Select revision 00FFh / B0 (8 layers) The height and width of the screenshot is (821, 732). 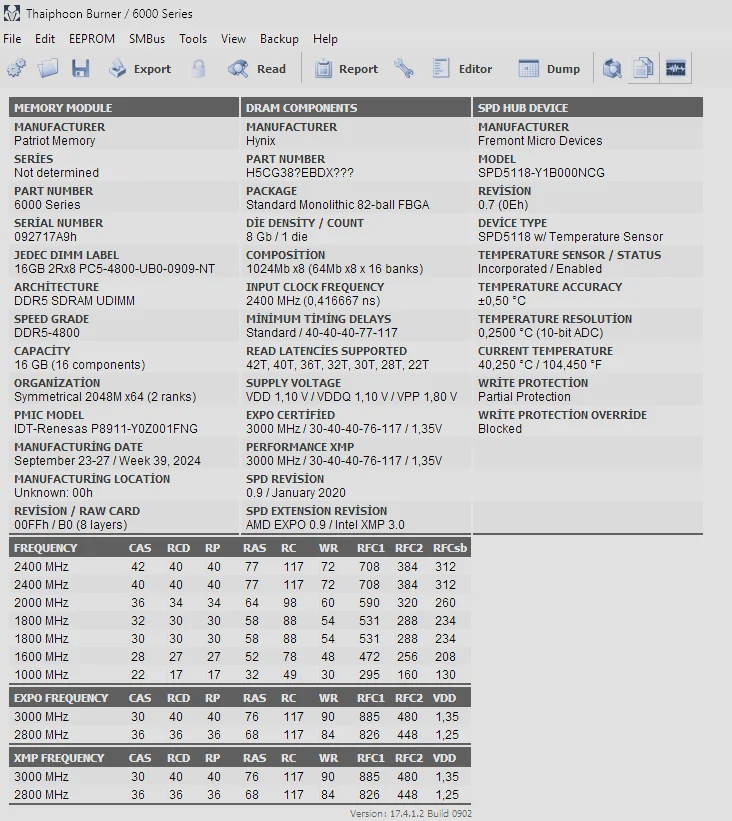click(x=70, y=524)
